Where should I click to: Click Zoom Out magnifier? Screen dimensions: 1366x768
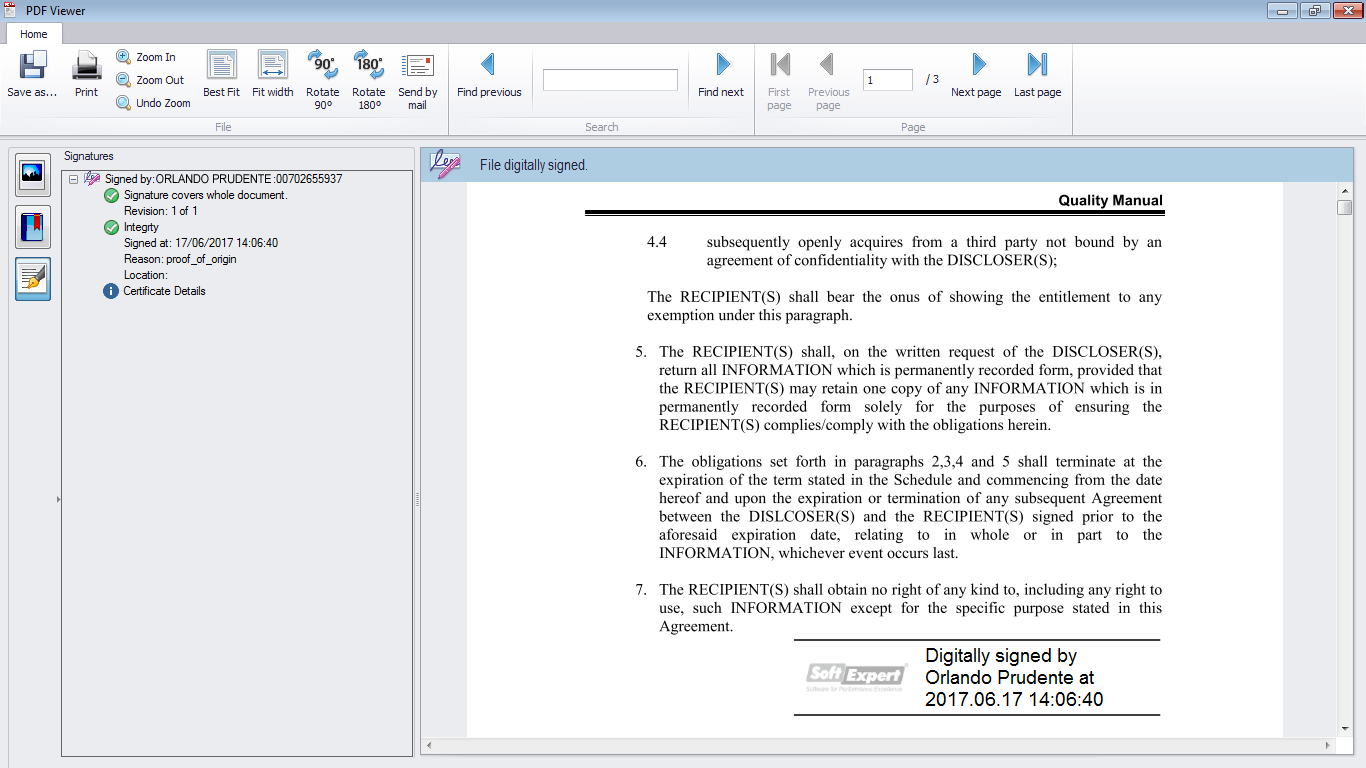(124, 80)
